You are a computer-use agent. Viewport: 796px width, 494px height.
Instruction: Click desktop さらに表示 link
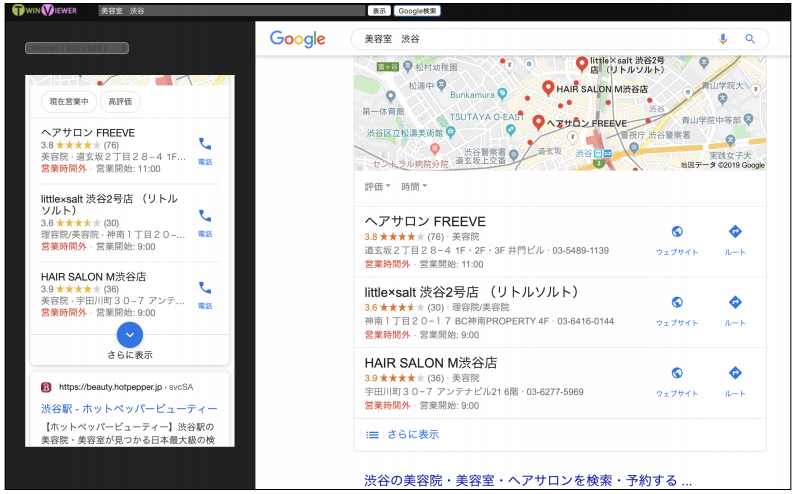point(413,435)
